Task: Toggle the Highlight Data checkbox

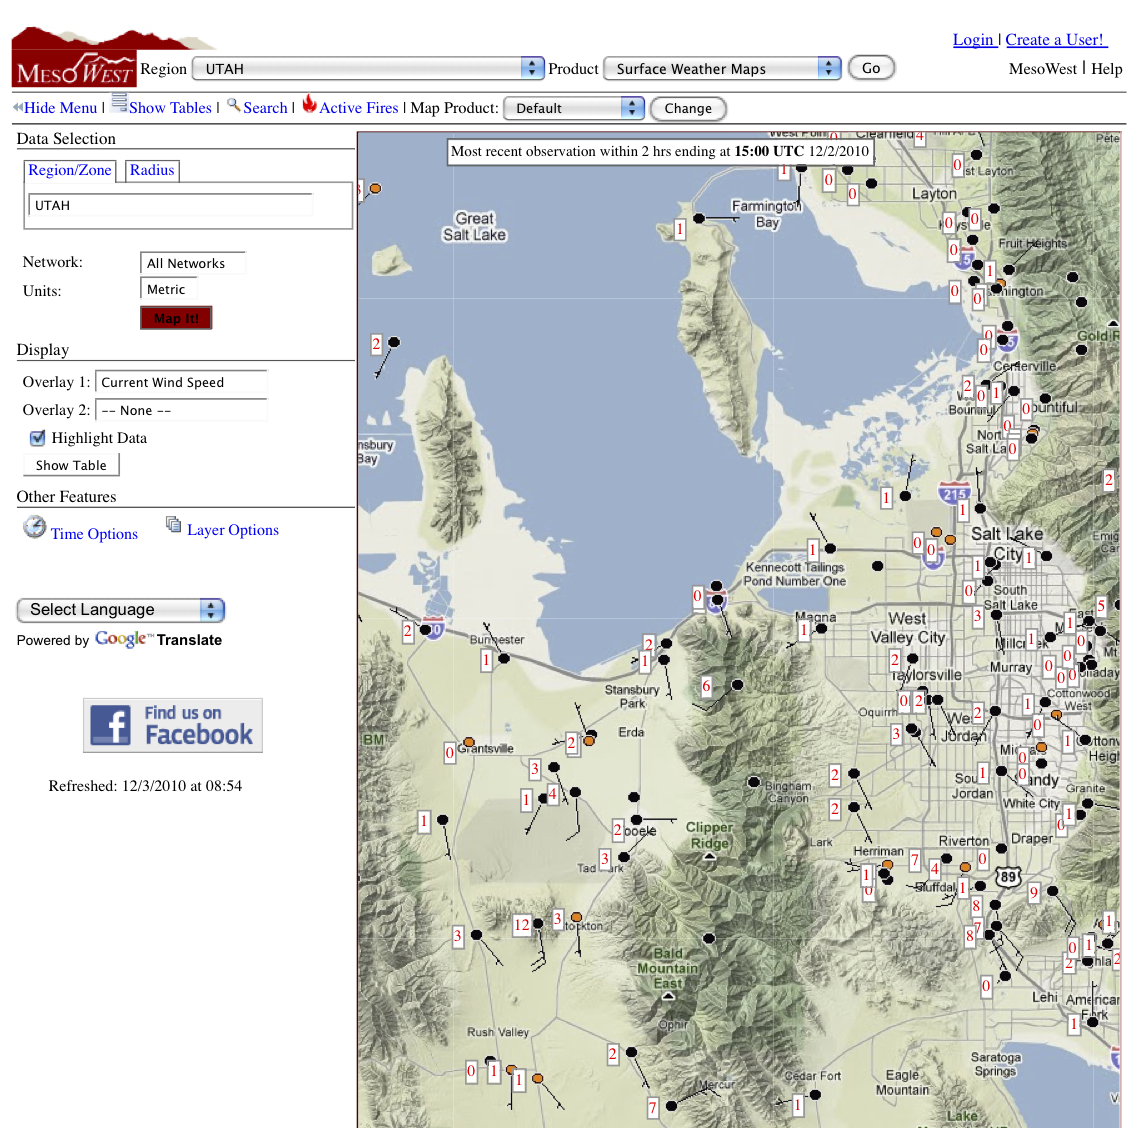Action: [x=38, y=438]
